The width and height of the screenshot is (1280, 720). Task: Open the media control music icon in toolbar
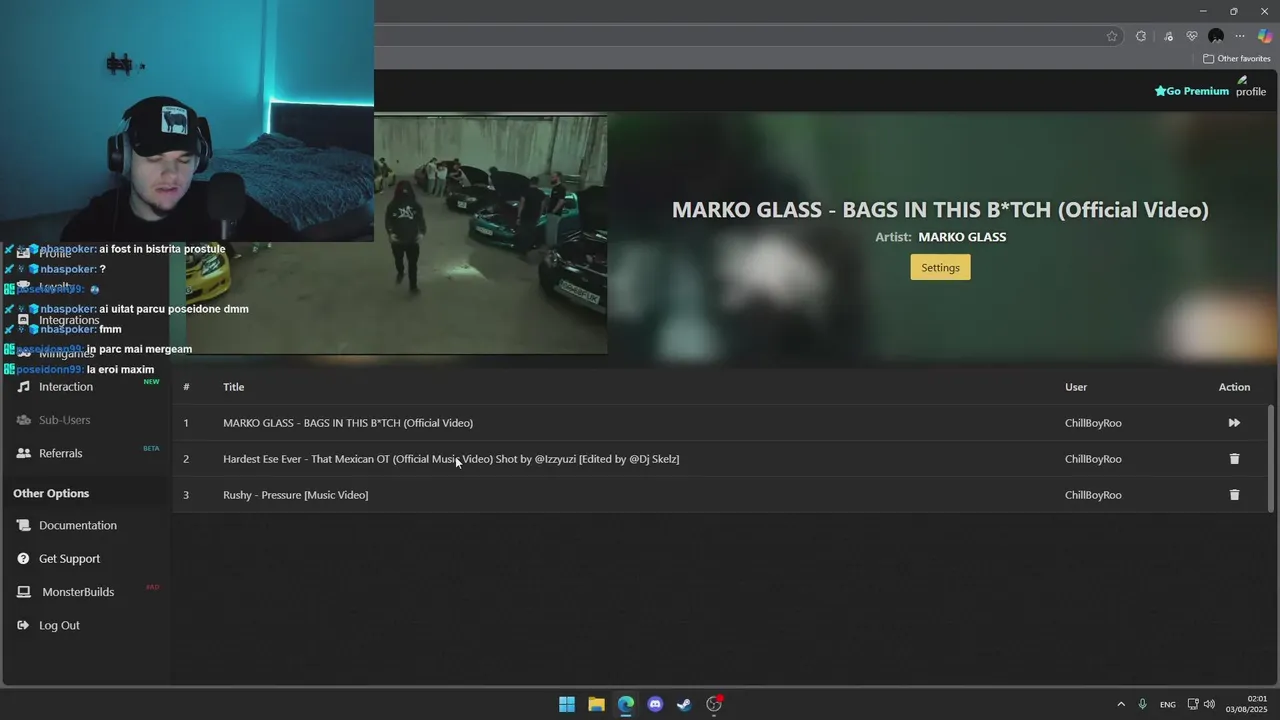click(1169, 36)
